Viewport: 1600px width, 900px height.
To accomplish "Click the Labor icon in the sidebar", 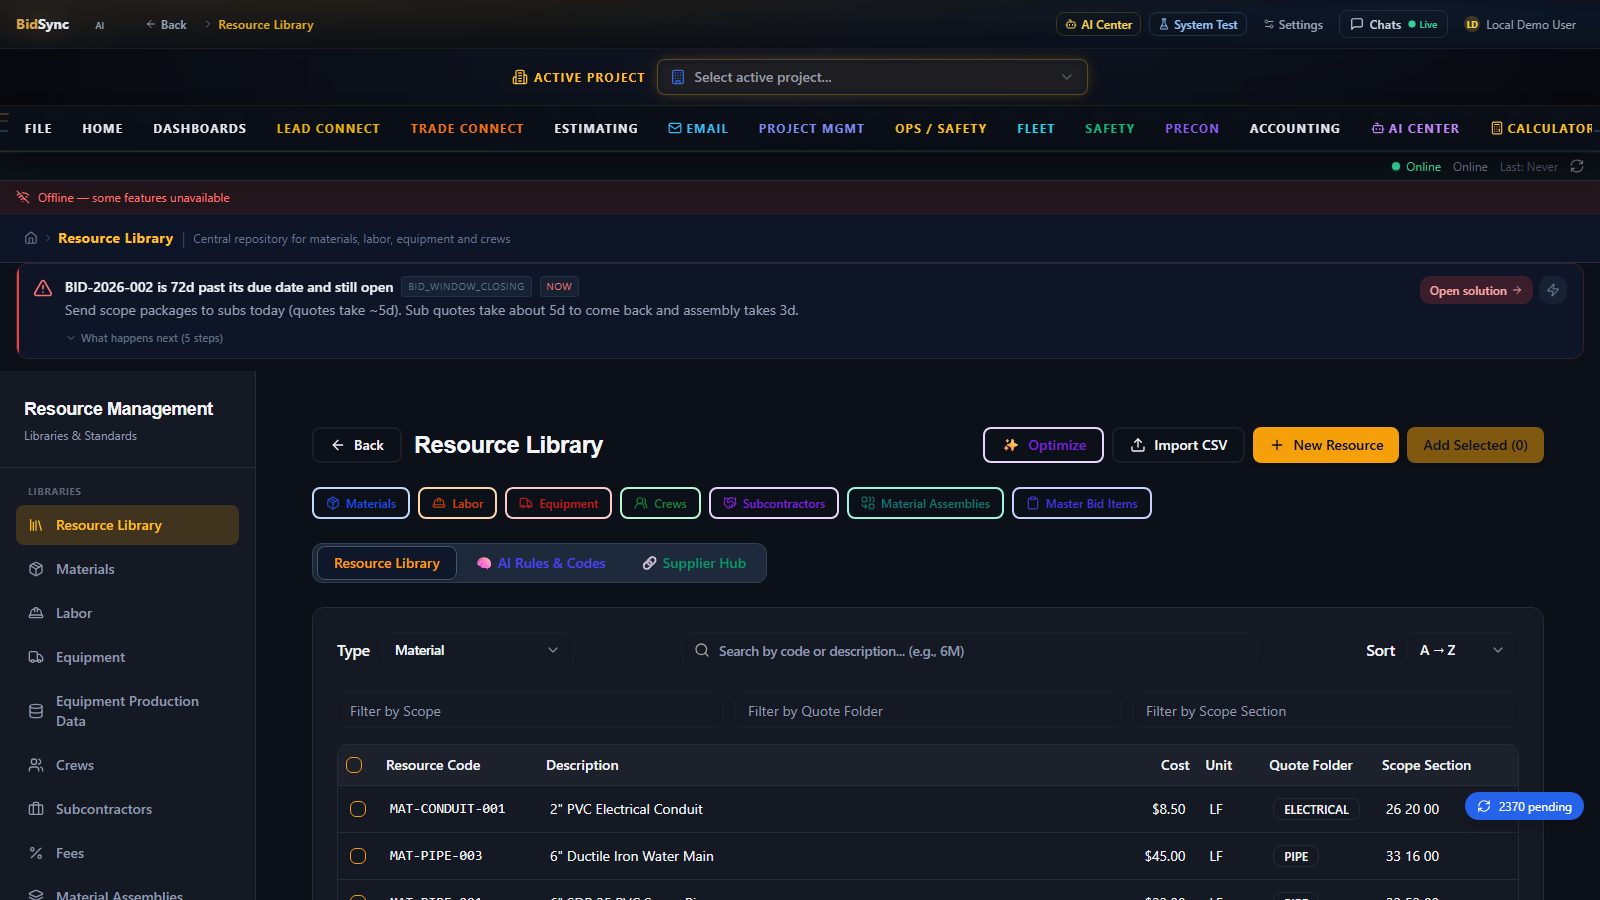I will (36, 613).
